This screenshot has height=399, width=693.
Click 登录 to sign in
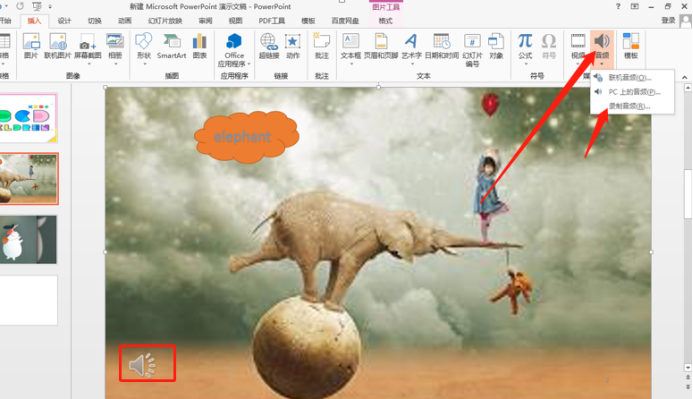click(x=668, y=20)
